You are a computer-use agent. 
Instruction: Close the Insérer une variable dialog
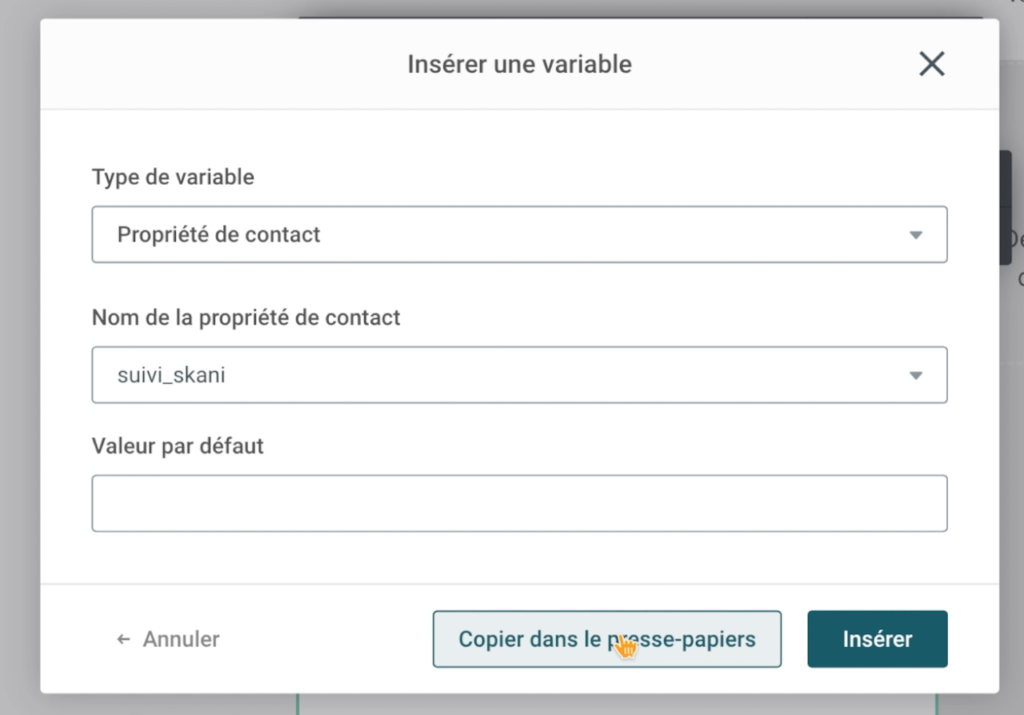point(931,64)
